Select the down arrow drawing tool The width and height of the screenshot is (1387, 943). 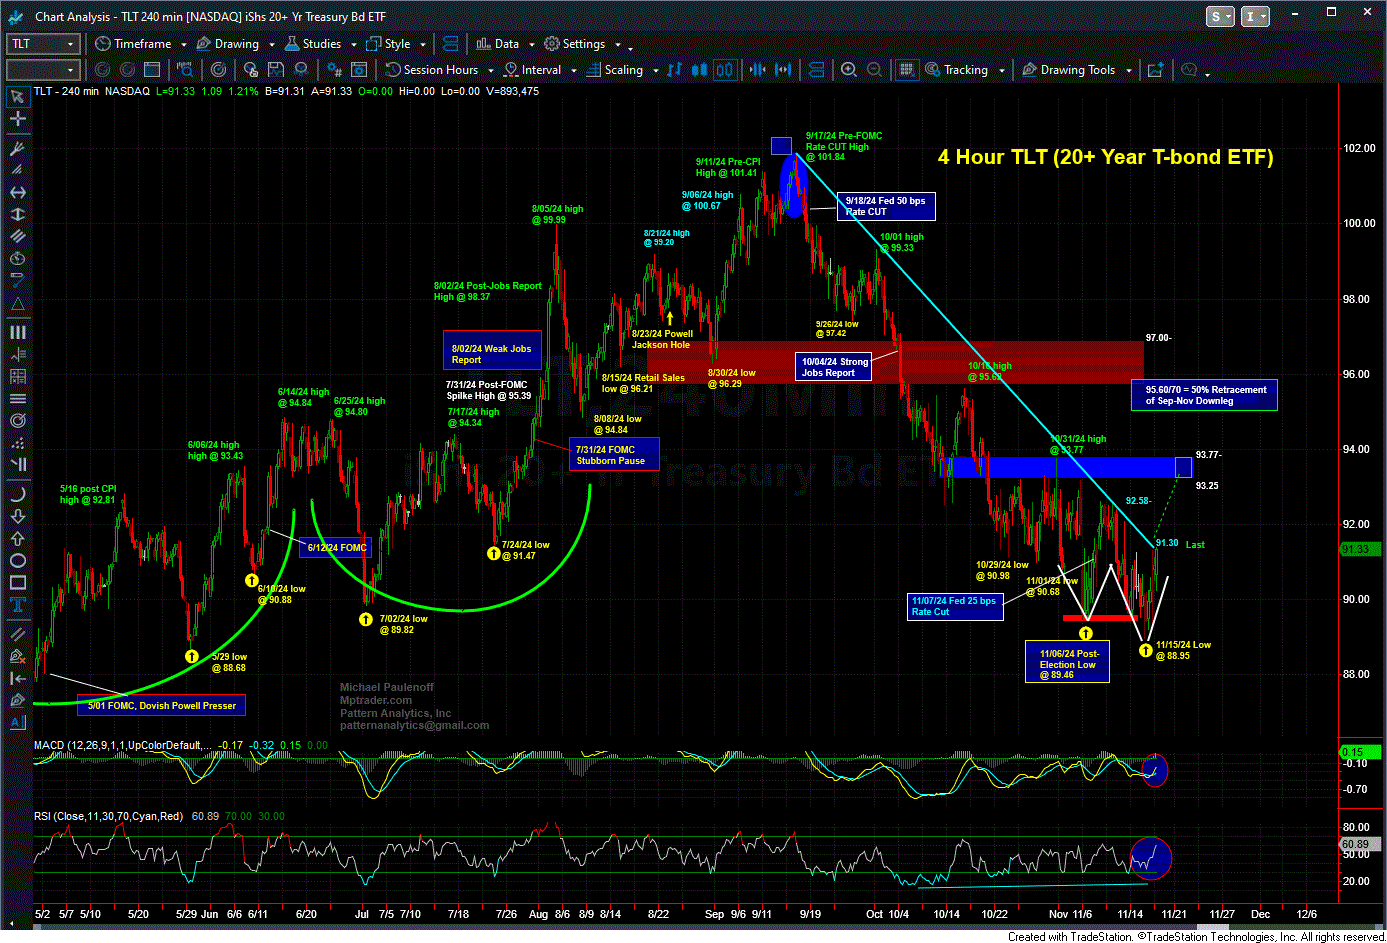click(x=17, y=516)
